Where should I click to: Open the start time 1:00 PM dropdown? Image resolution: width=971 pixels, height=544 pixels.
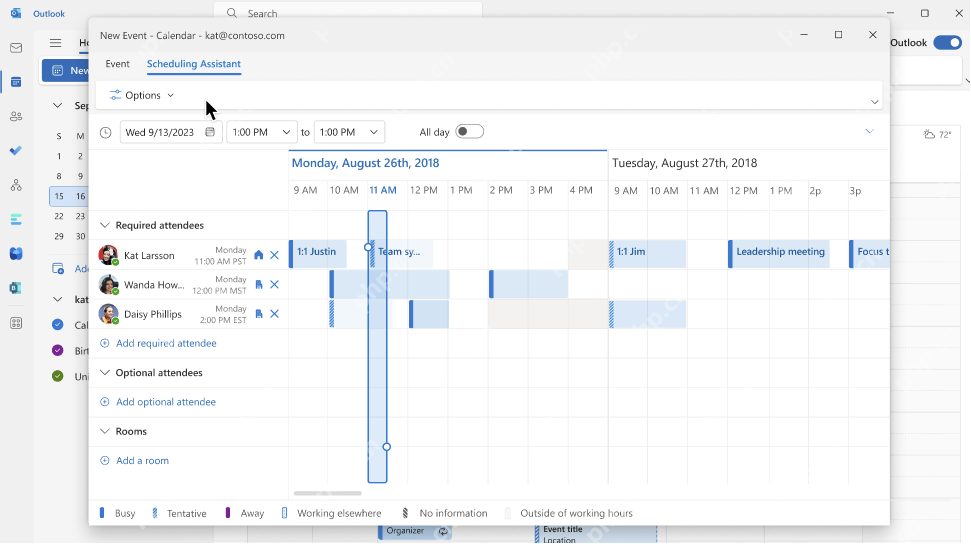pyautogui.click(x=262, y=132)
